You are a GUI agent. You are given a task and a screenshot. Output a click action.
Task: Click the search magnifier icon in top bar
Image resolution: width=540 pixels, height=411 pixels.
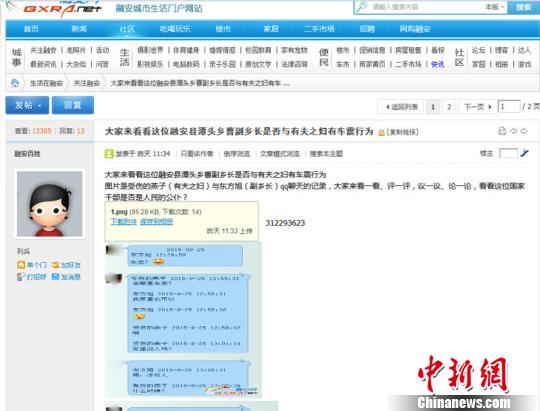coord(361,7)
